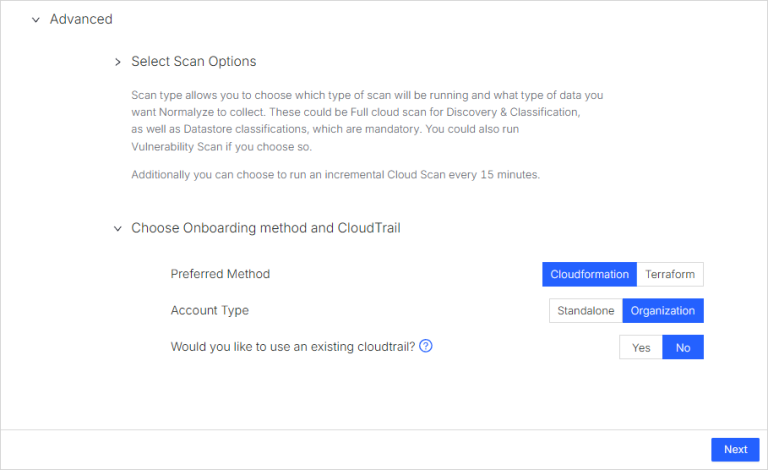Image resolution: width=768 pixels, height=470 pixels.
Task: Click the Account Type label
Action: 209,311
